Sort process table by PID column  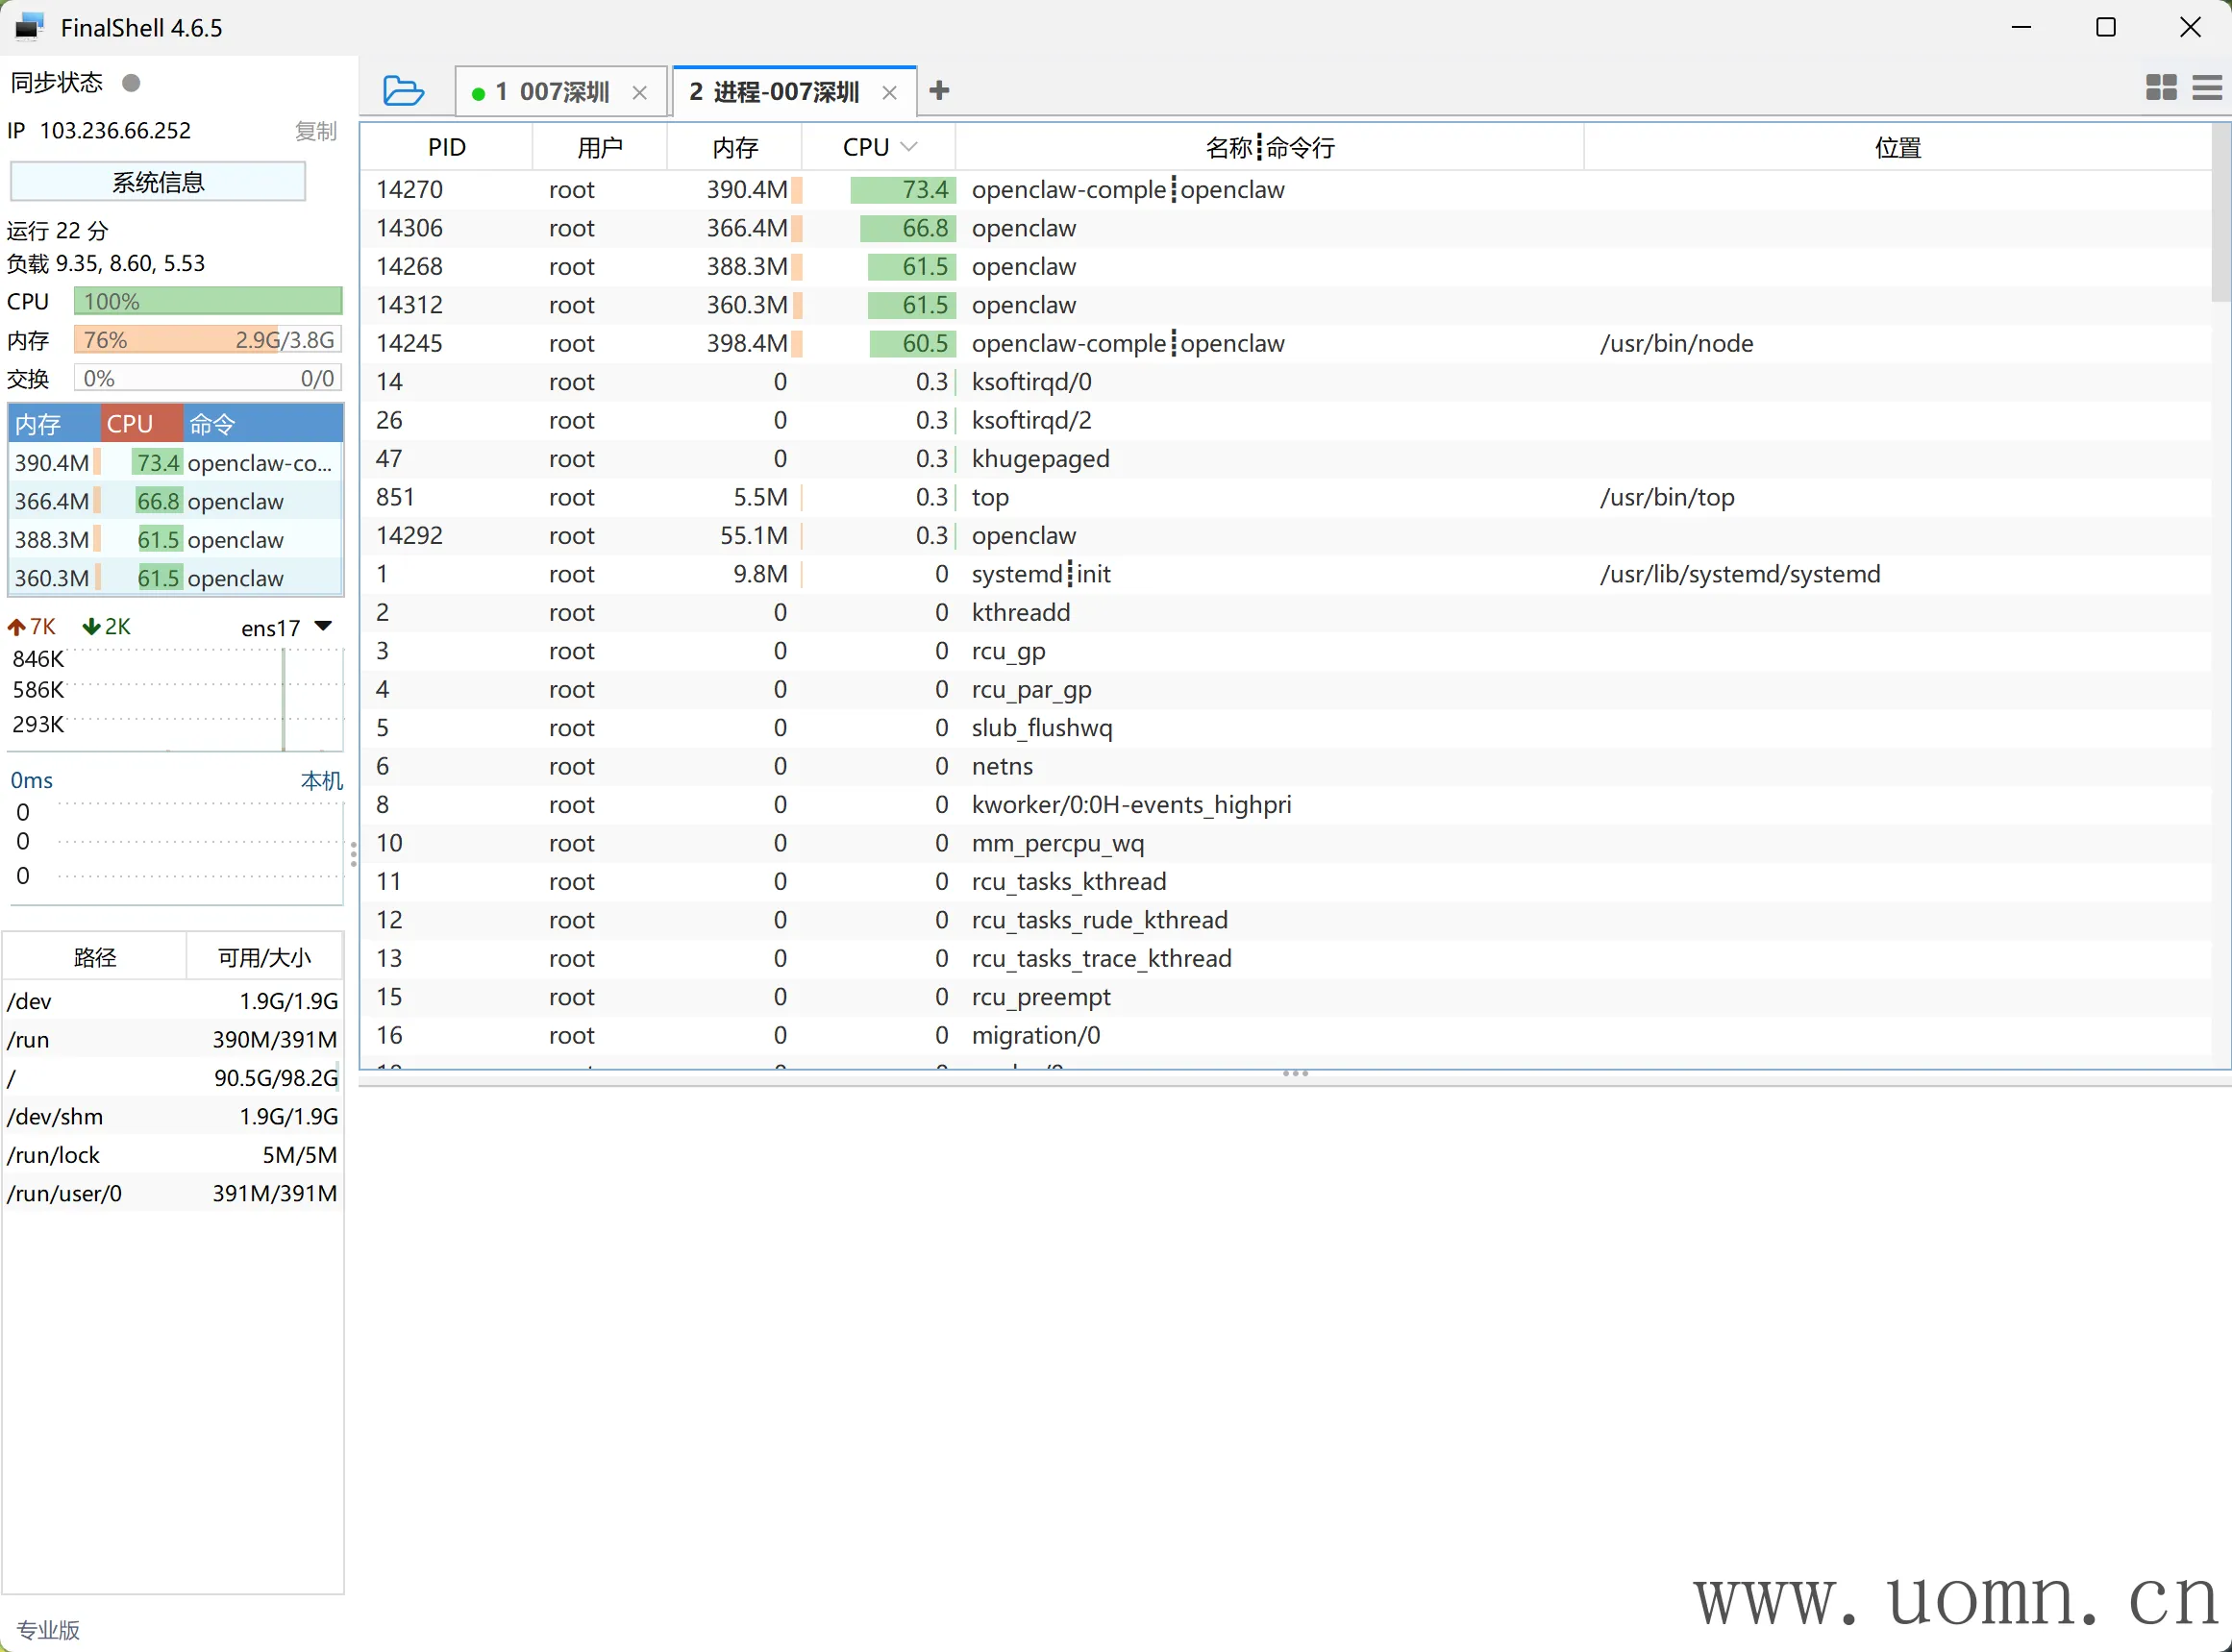click(447, 147)
